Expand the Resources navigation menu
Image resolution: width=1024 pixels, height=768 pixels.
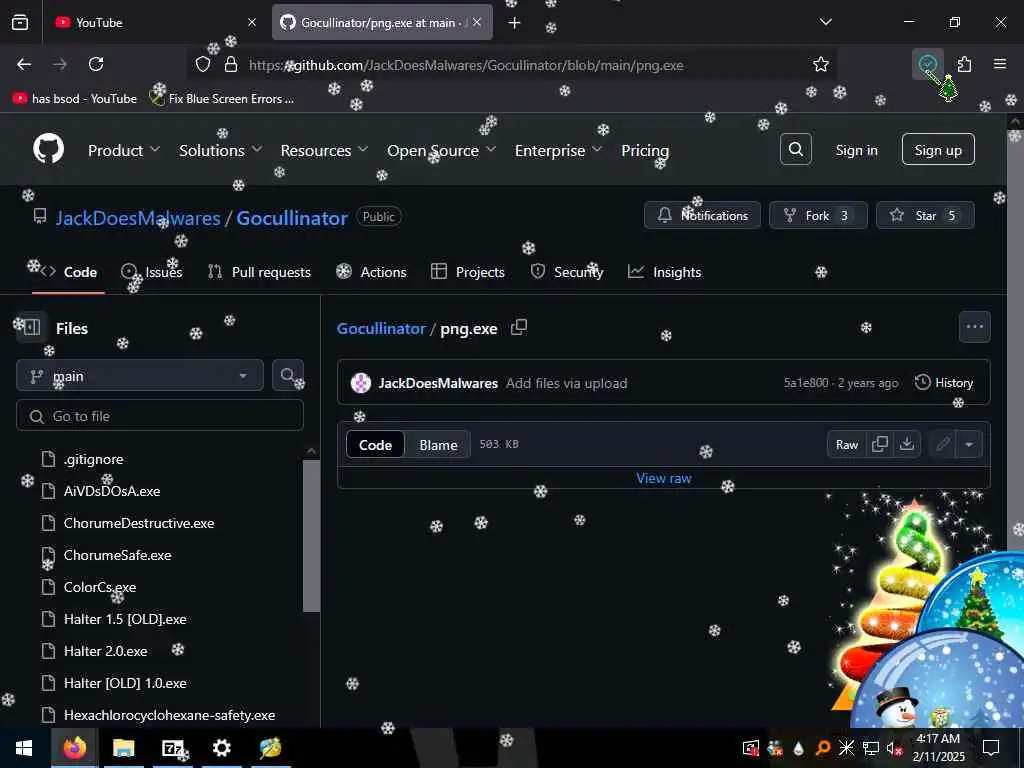[324, 150]
